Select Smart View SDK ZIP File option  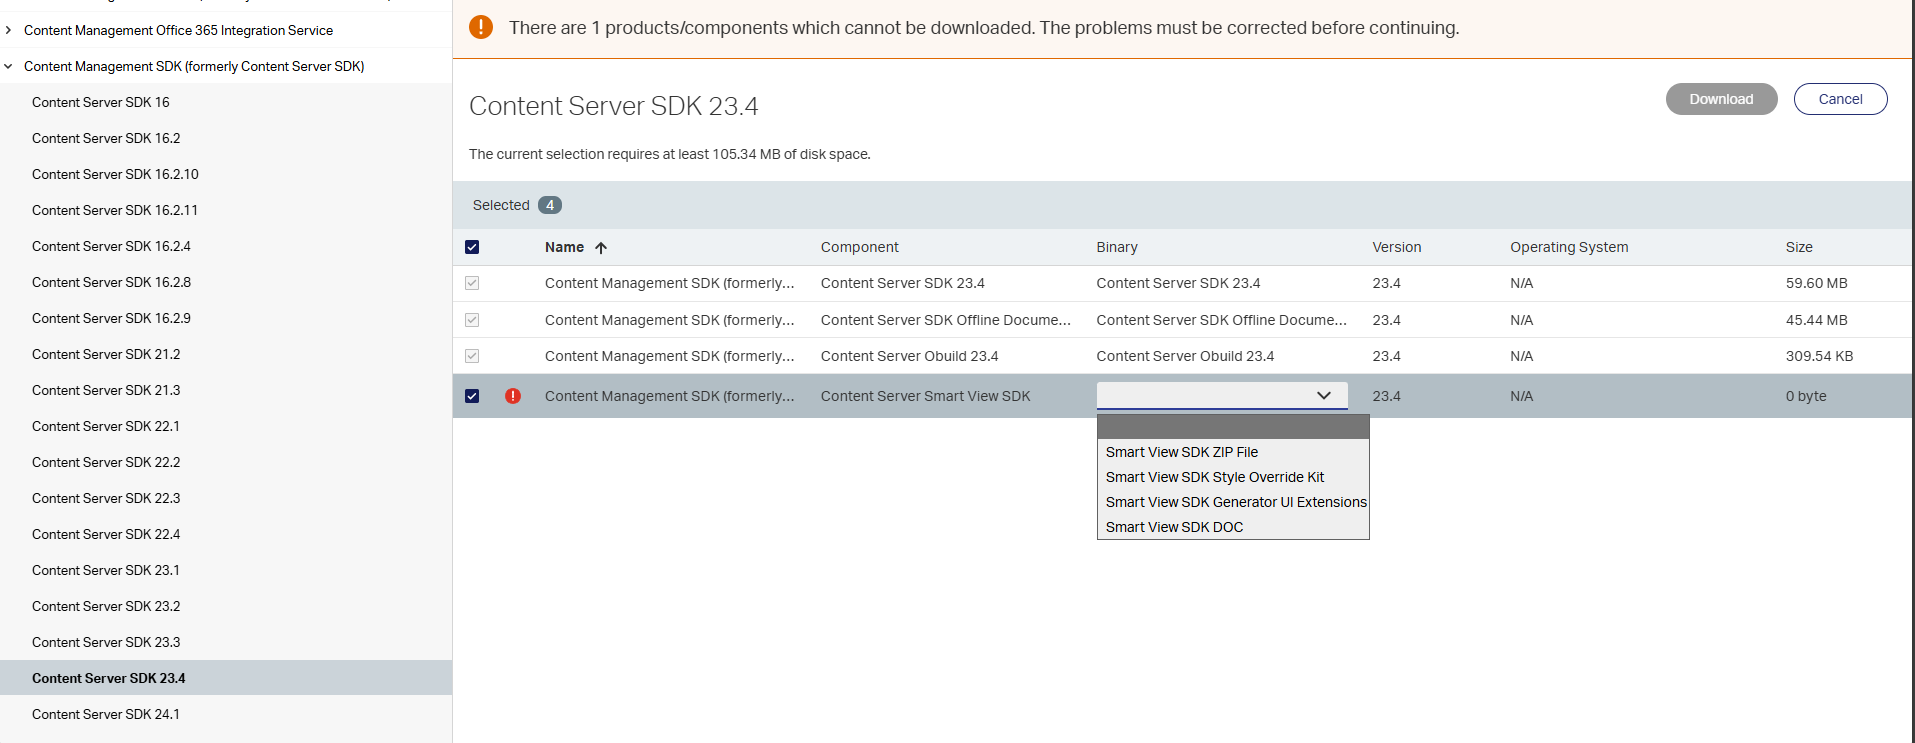(1233, 452)
